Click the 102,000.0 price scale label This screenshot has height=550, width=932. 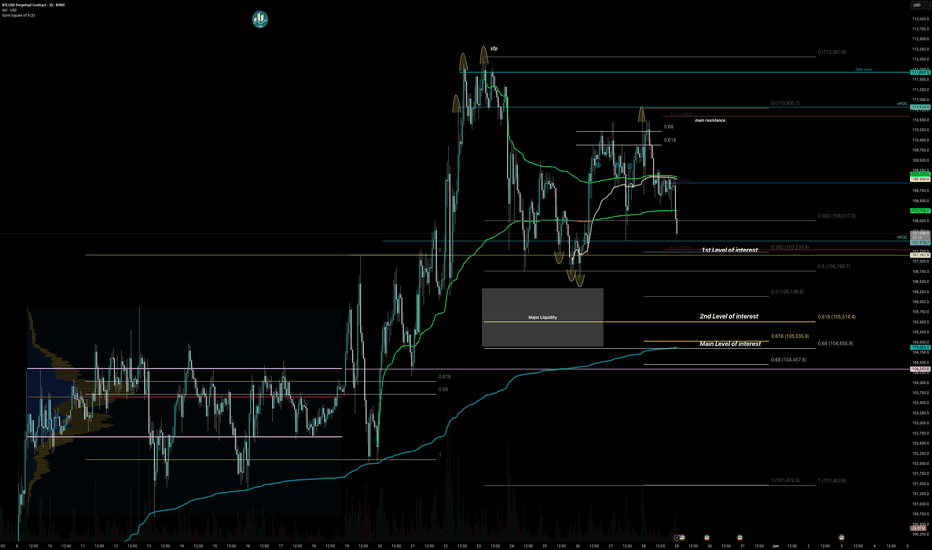point(921,463)
